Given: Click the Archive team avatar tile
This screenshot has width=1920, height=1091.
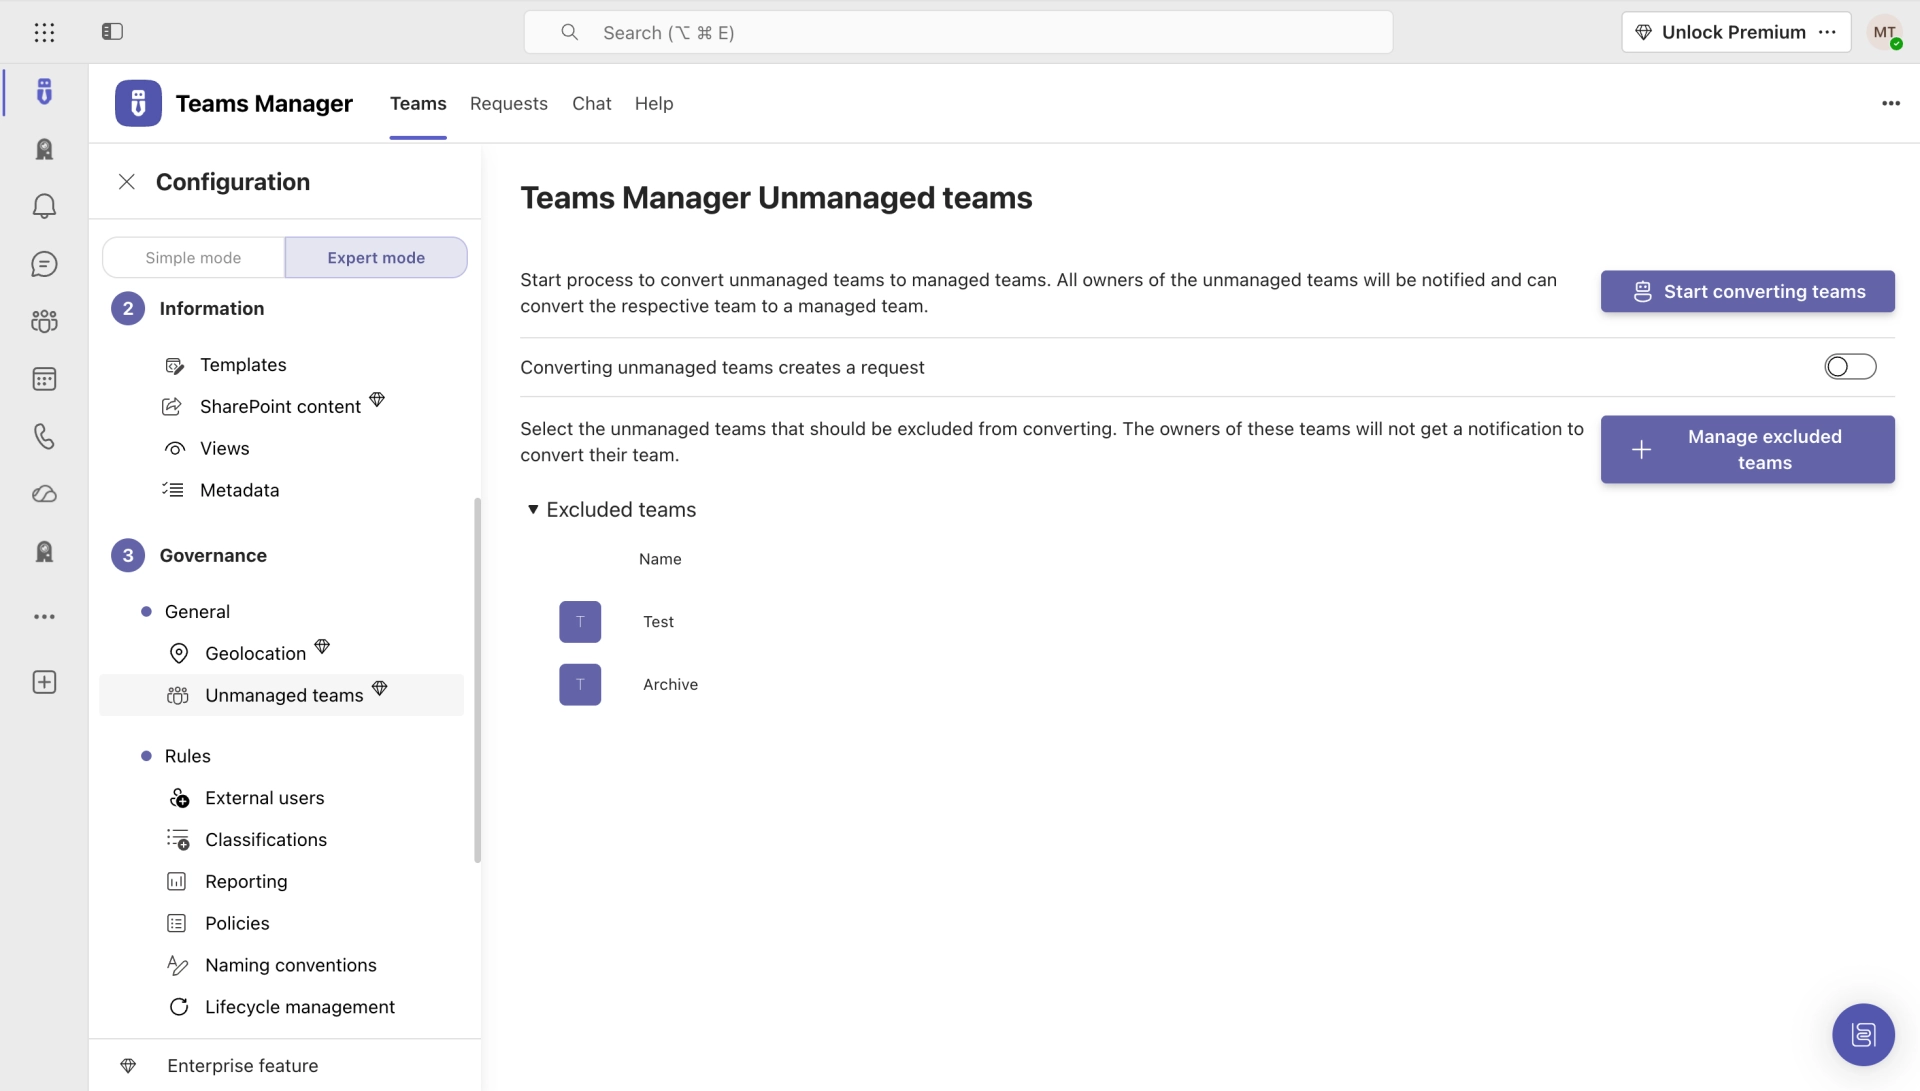Looking at the screenshot, I should pyautogui.click(x=580, y=685).
